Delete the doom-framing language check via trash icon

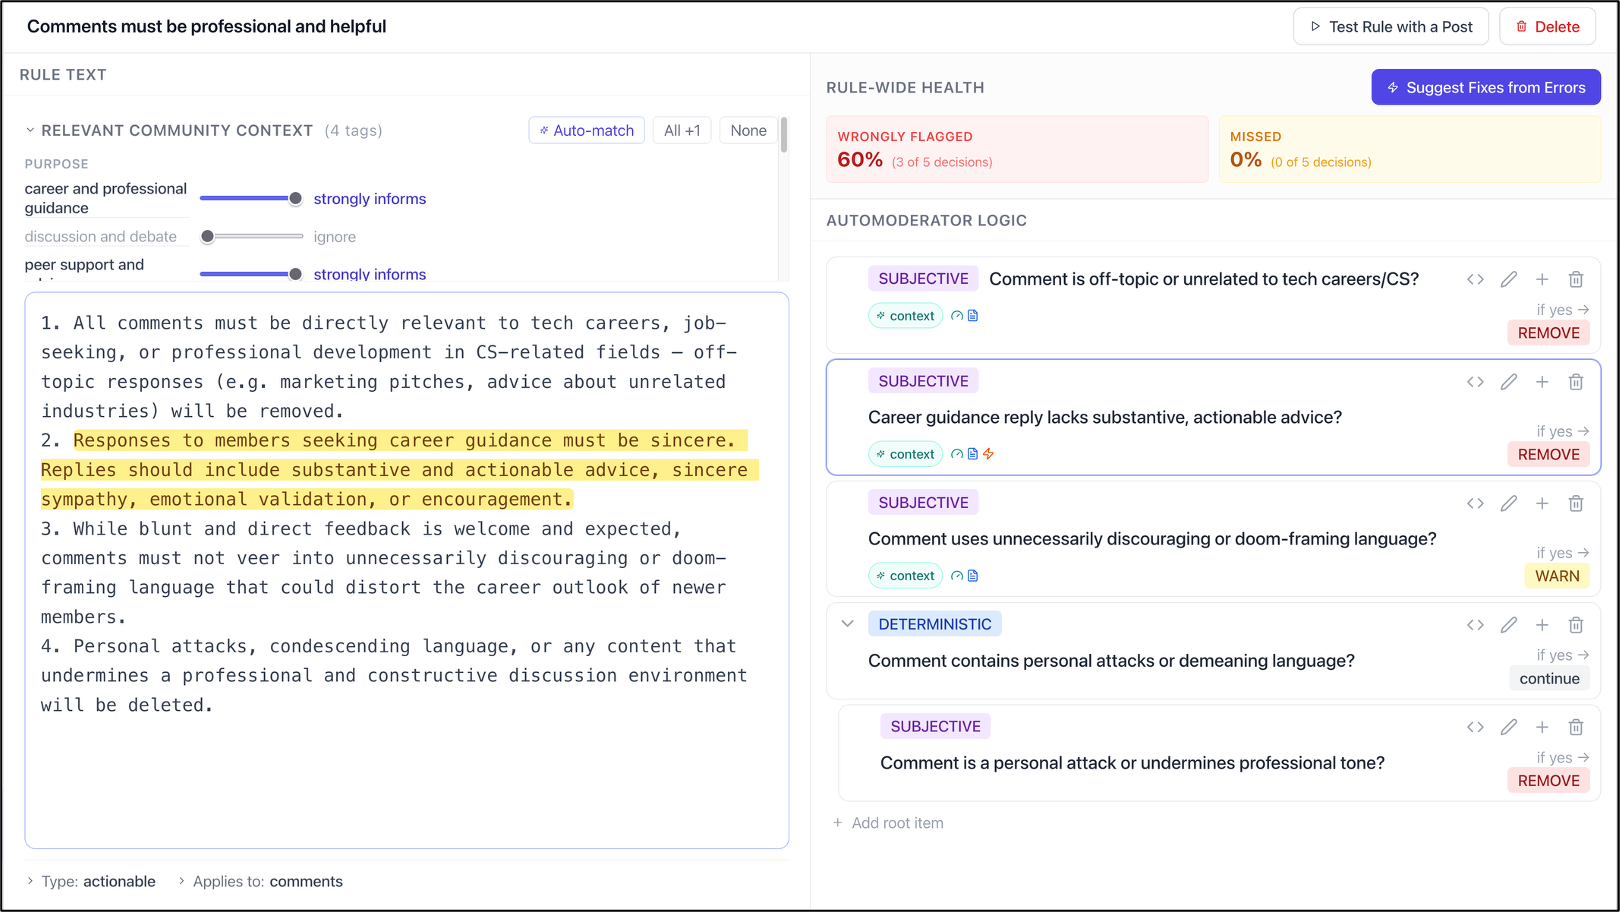[x=1576, y=503]
